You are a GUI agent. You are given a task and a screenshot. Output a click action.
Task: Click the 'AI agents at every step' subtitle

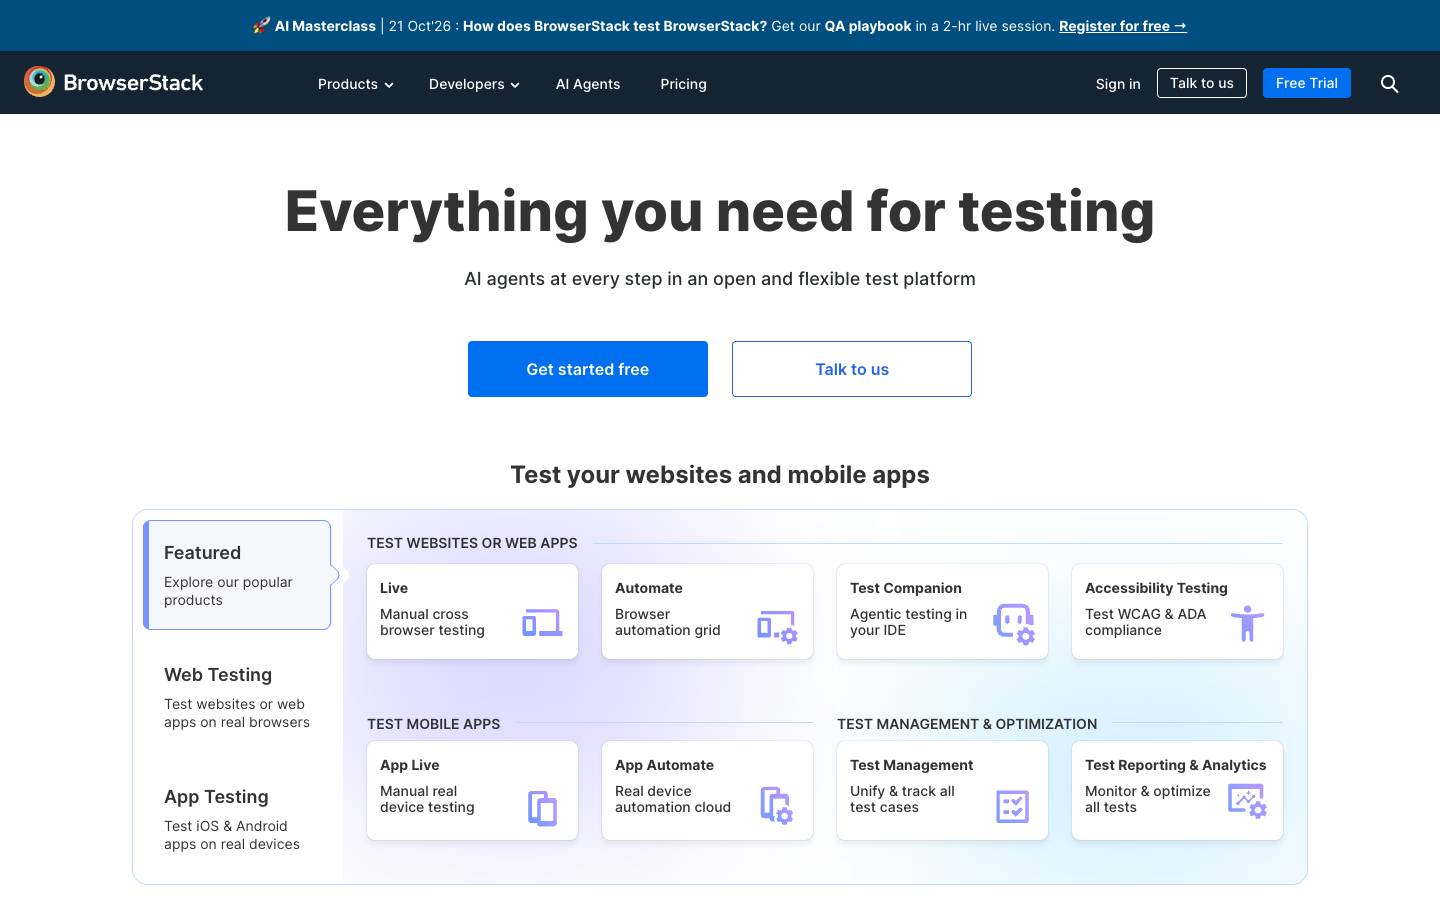[720, 279]
